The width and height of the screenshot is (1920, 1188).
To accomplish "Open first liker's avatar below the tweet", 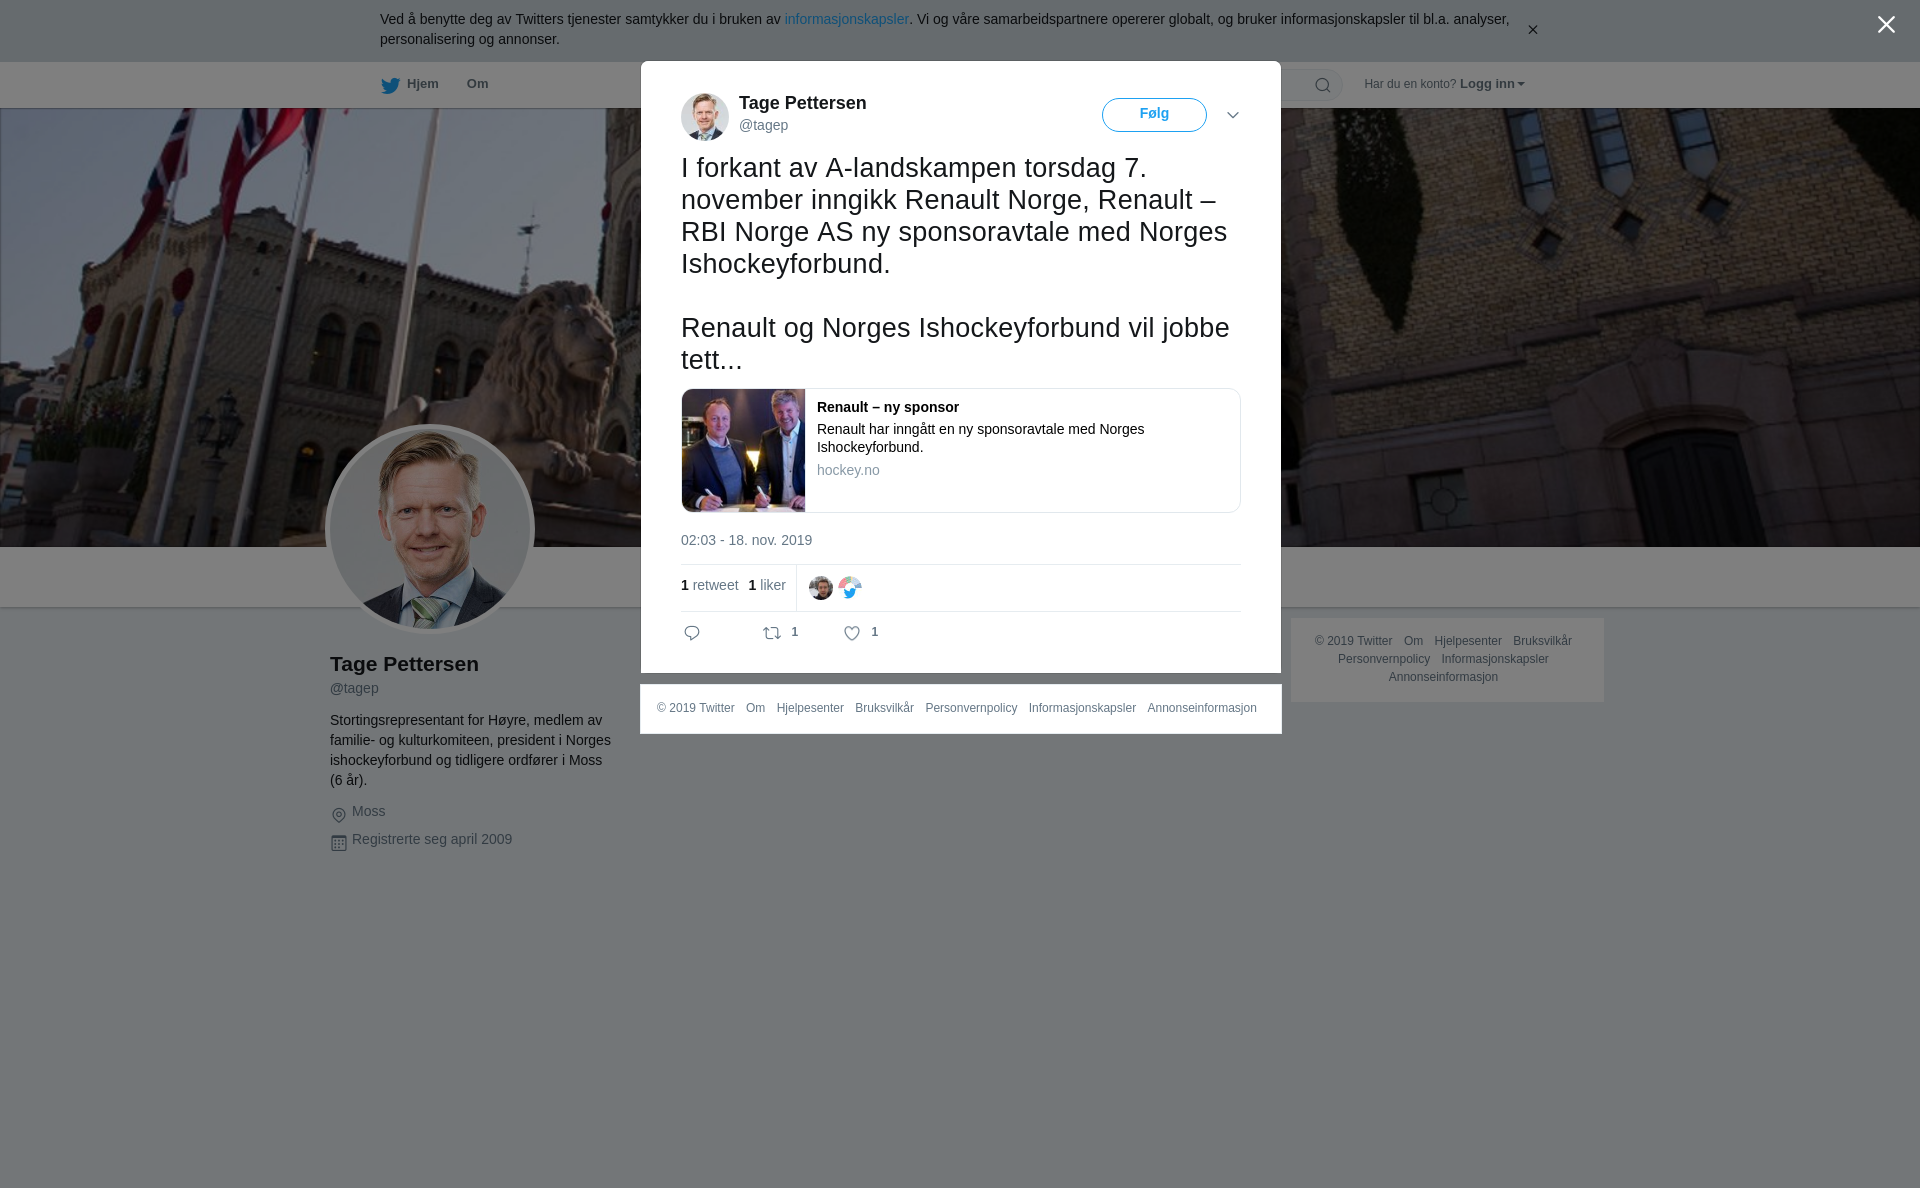I will point(821,588).
